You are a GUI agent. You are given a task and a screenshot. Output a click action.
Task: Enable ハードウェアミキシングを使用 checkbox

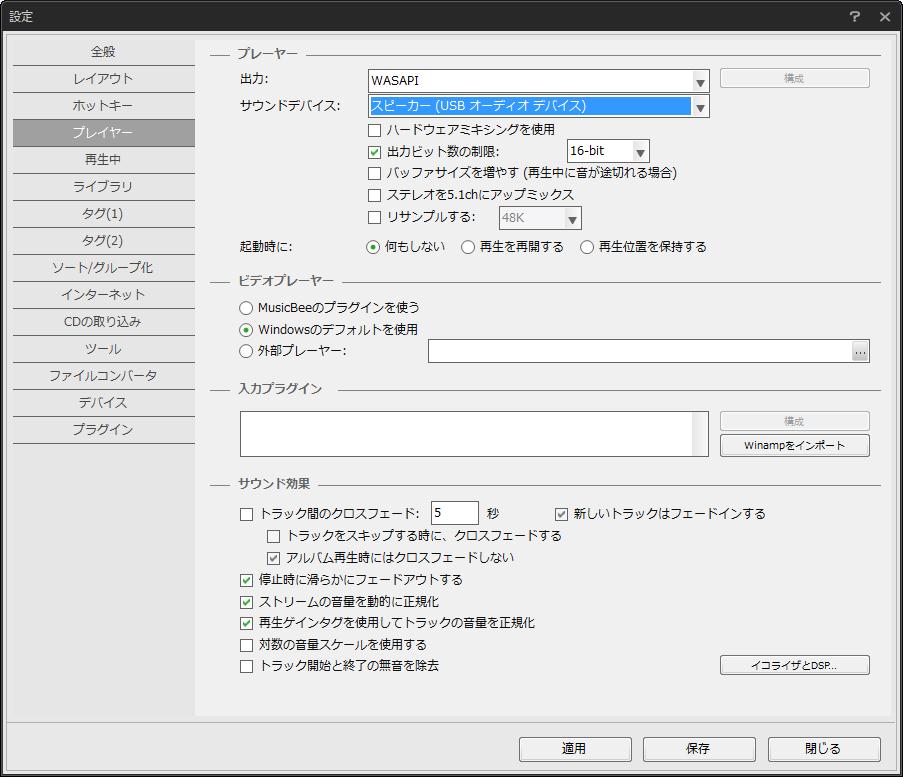(x=374, y=130)
